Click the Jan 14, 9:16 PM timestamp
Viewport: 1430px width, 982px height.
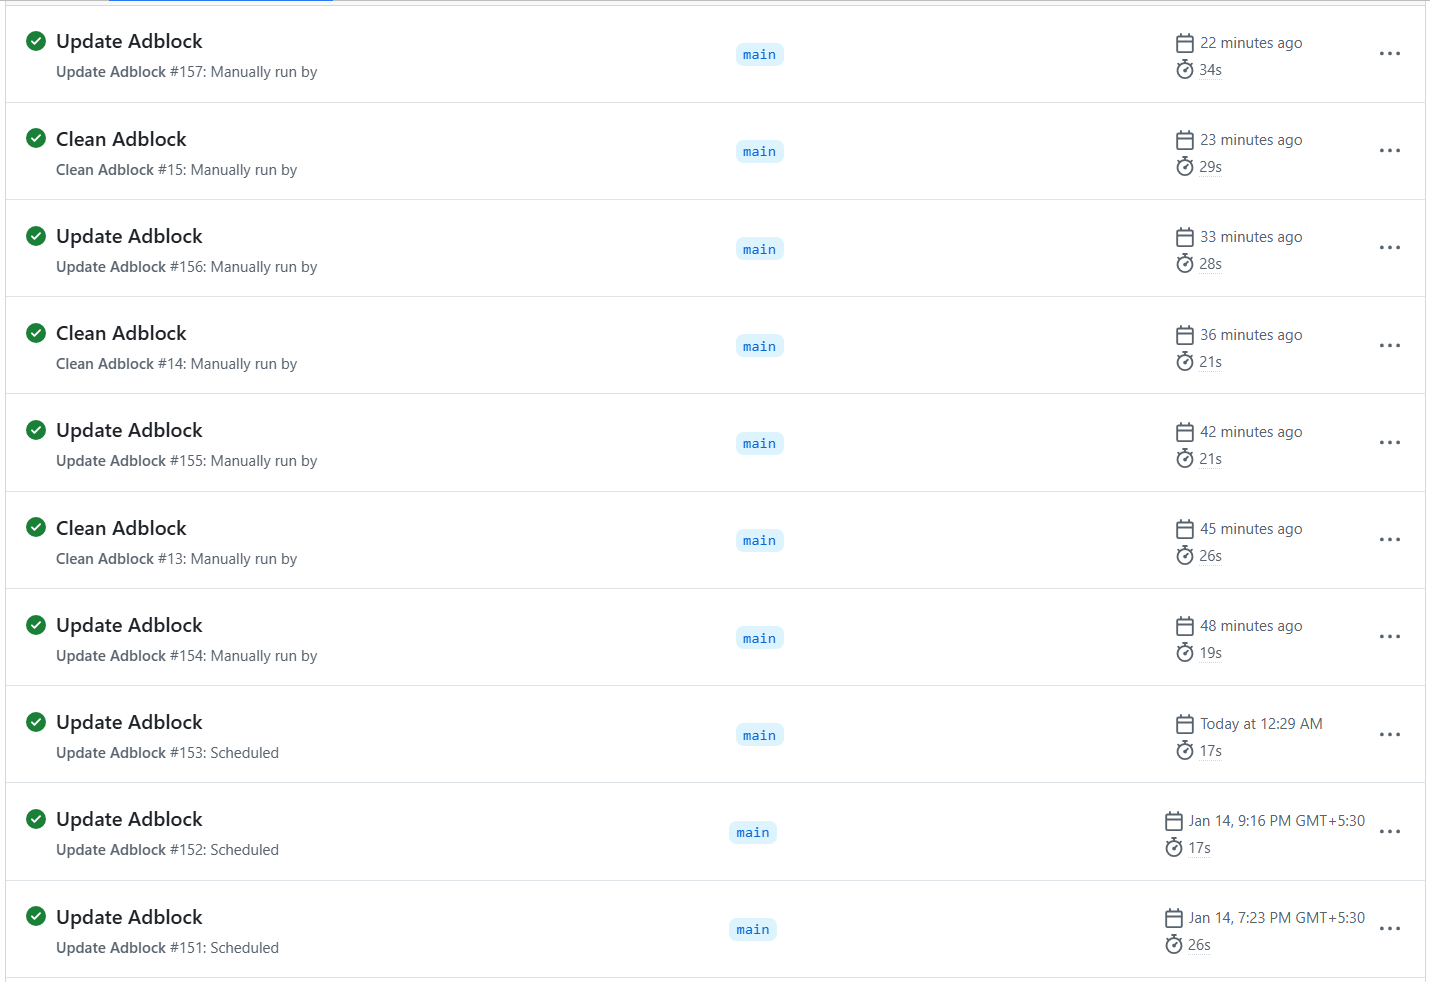1276,821
